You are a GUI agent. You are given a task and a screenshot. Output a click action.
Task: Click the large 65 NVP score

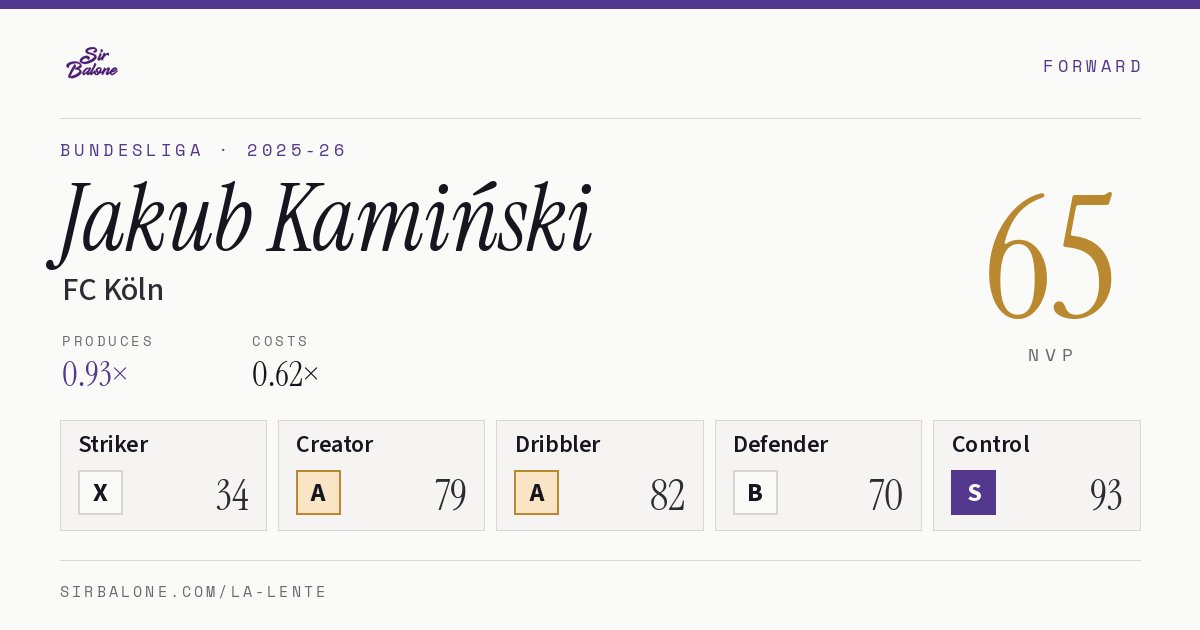click(1050, 256)
